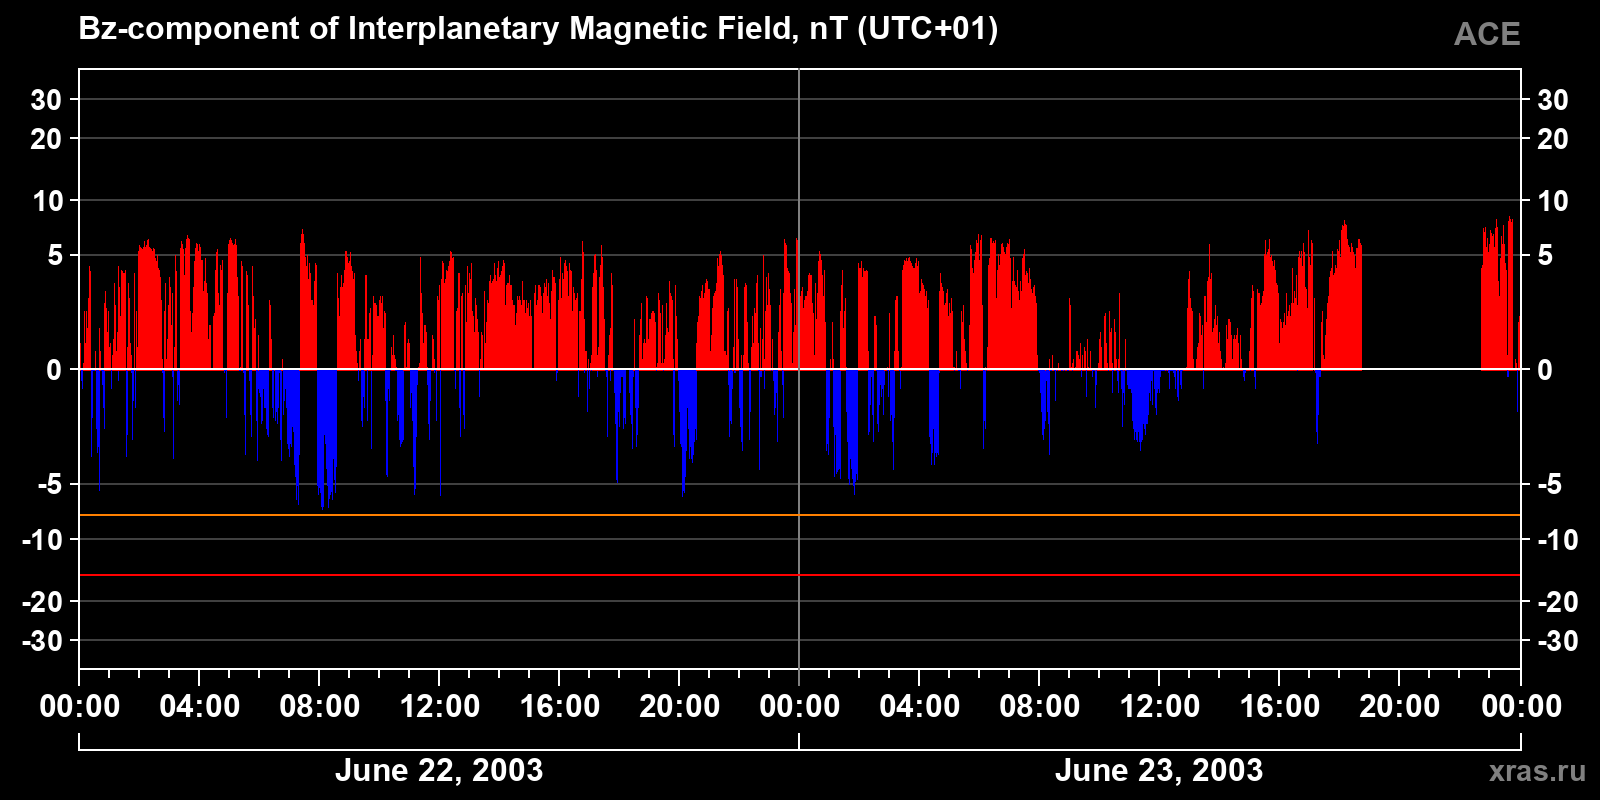Click the "20:00" time label for June 22
Viewport: 1600px width, 800px height.
tap(680, 707)
